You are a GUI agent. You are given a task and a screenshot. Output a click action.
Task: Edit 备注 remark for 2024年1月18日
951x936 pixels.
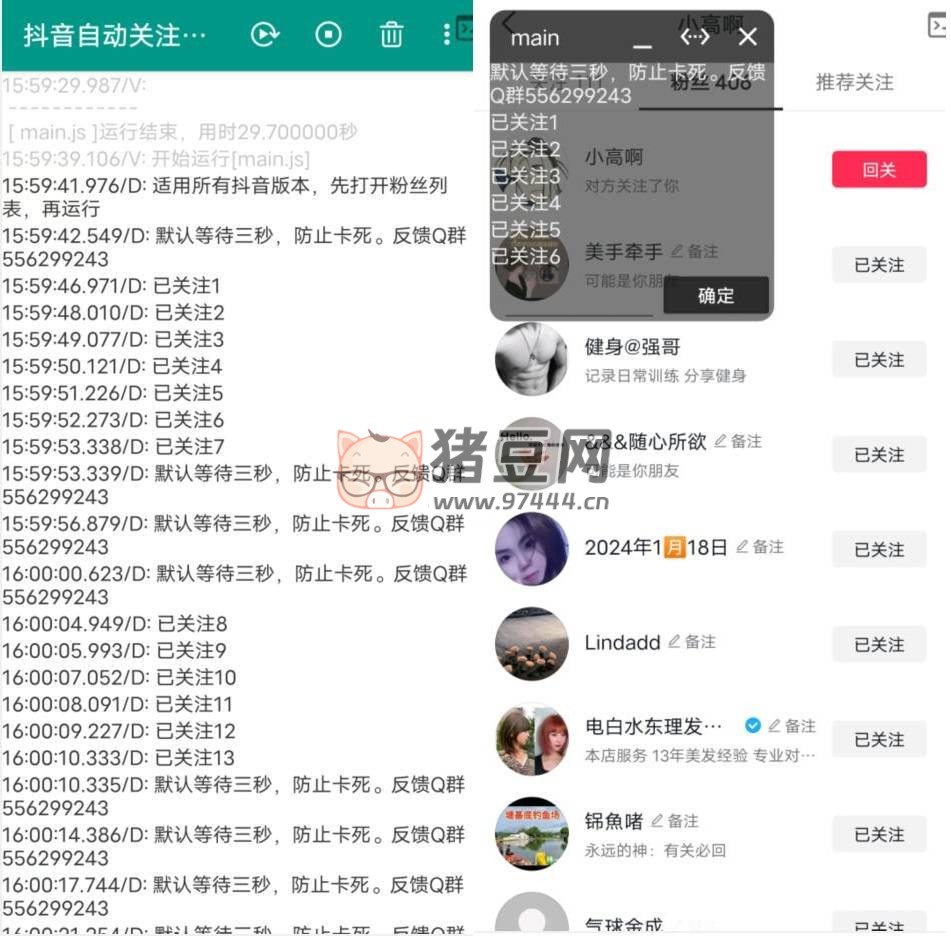click(760, 547)
